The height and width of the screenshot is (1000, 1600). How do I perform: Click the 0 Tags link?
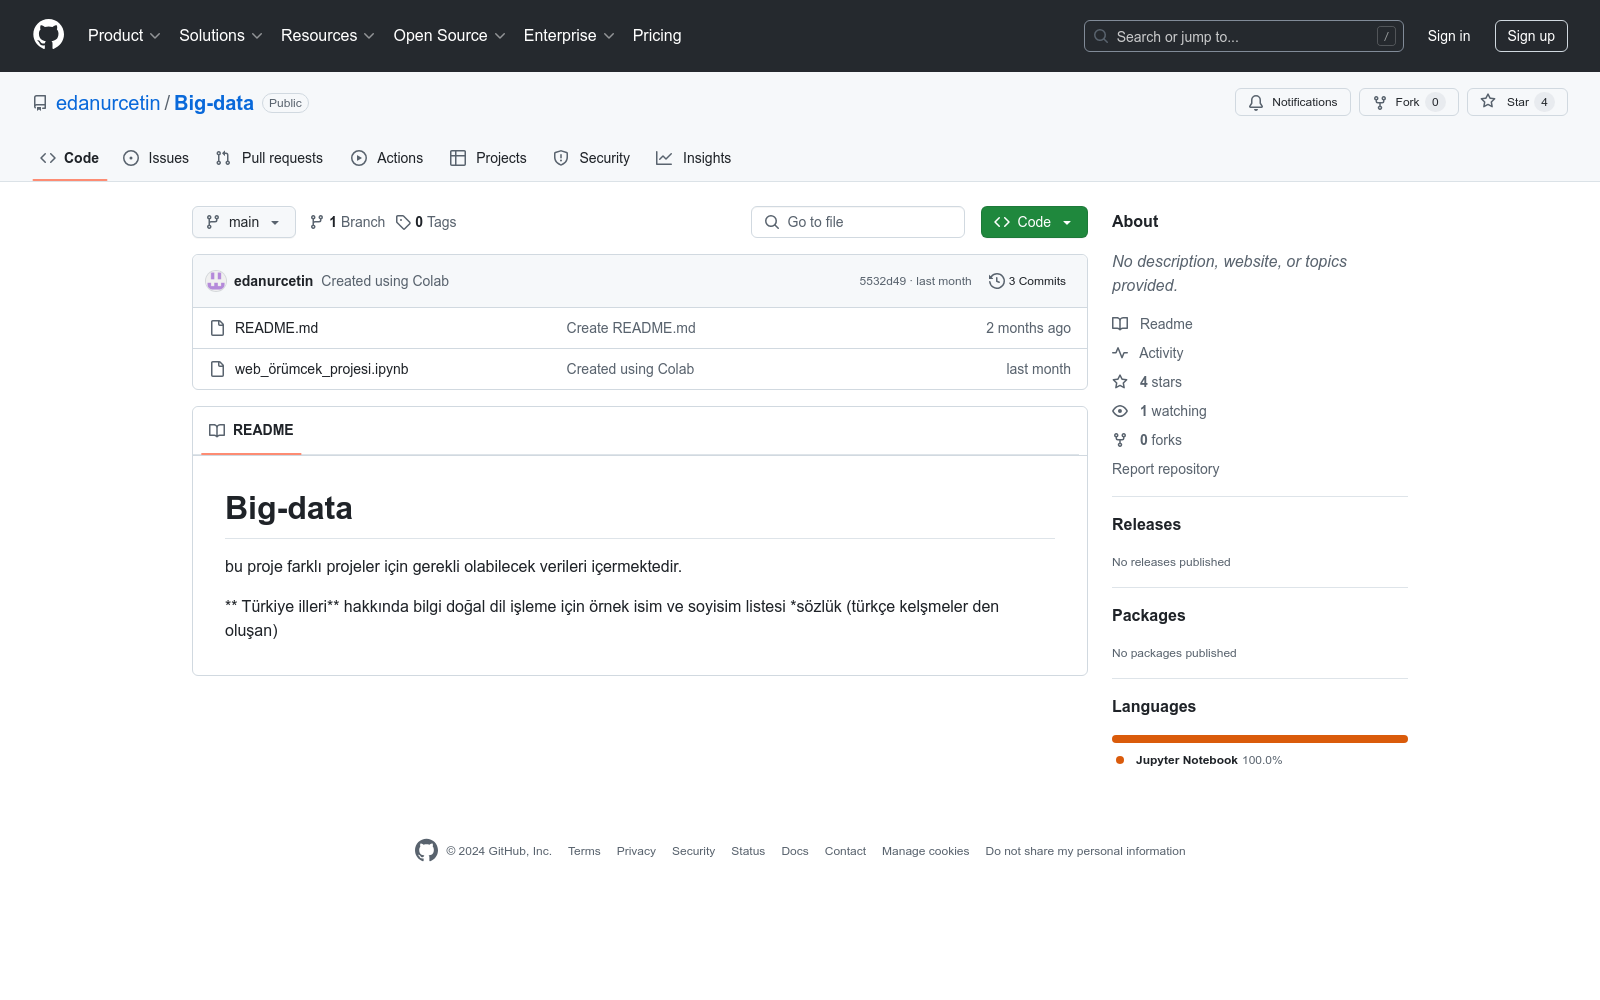(x=426, y=222)
